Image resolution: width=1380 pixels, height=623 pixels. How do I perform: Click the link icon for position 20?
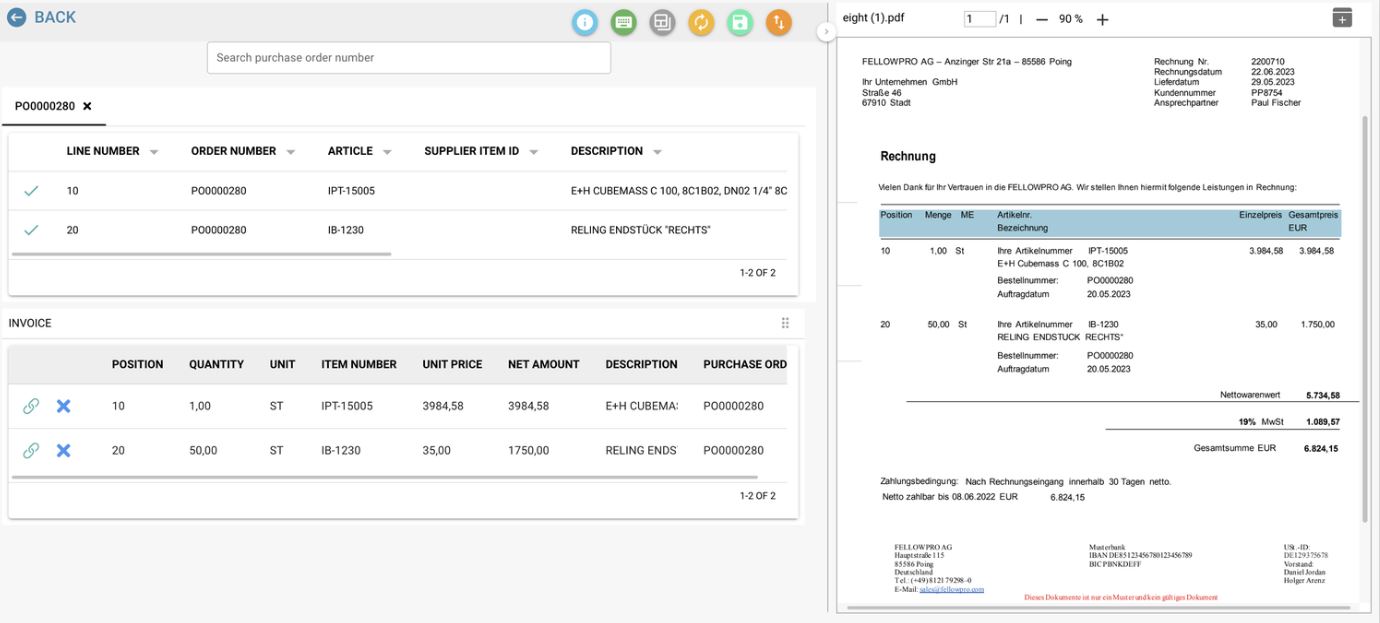point(31,450)
